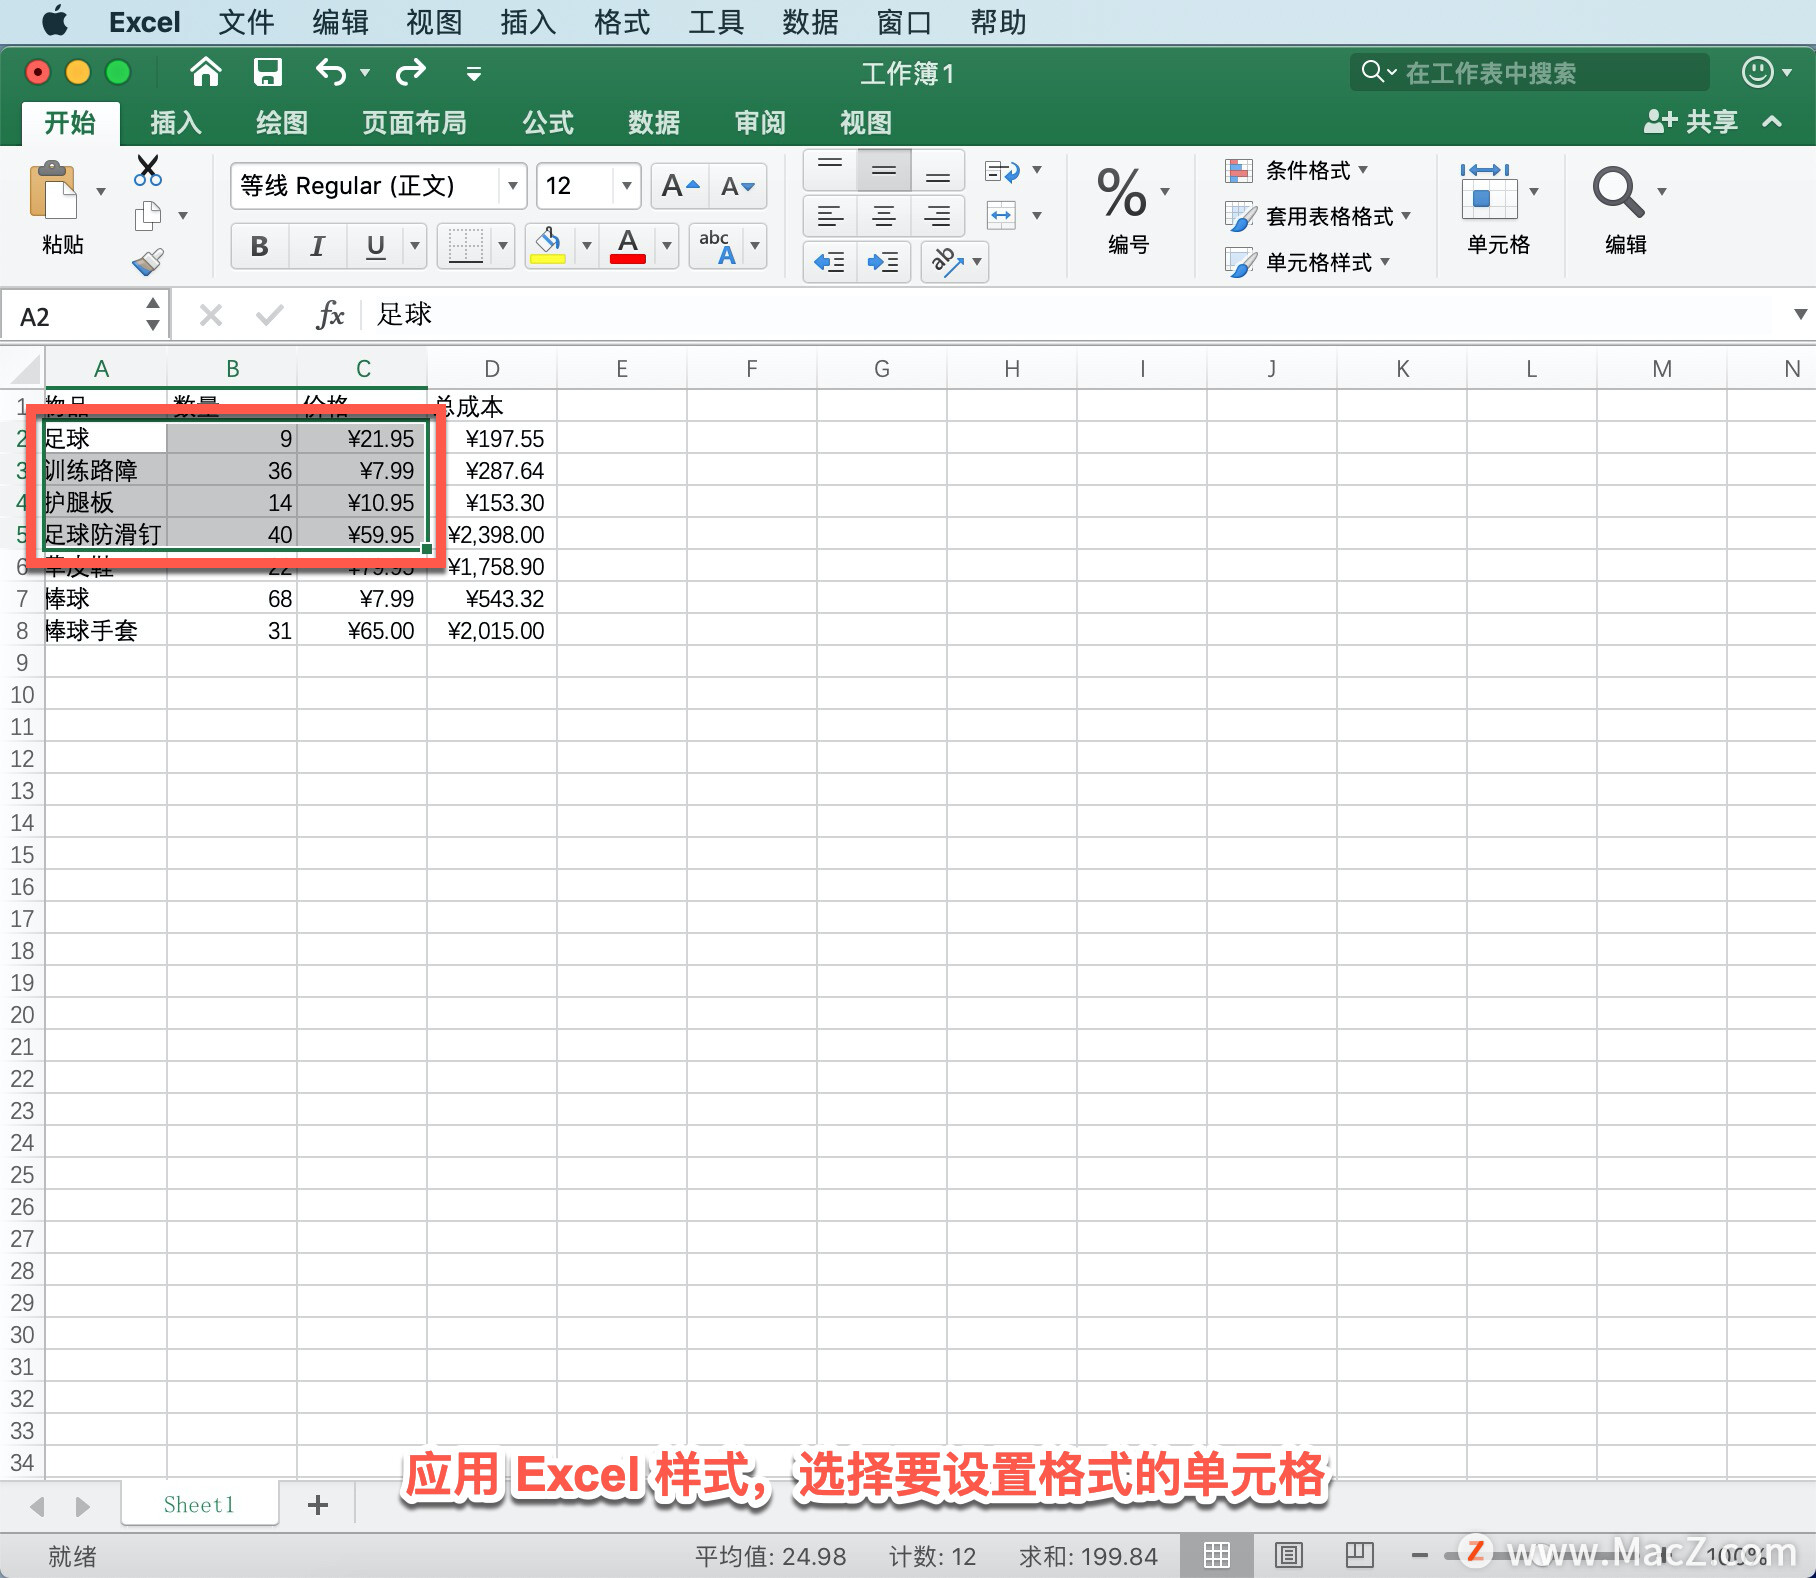The width and height of the screenshot is (1816, 1578).
Task: Open the Editing magnifier icon
Action: (1618, 192)
